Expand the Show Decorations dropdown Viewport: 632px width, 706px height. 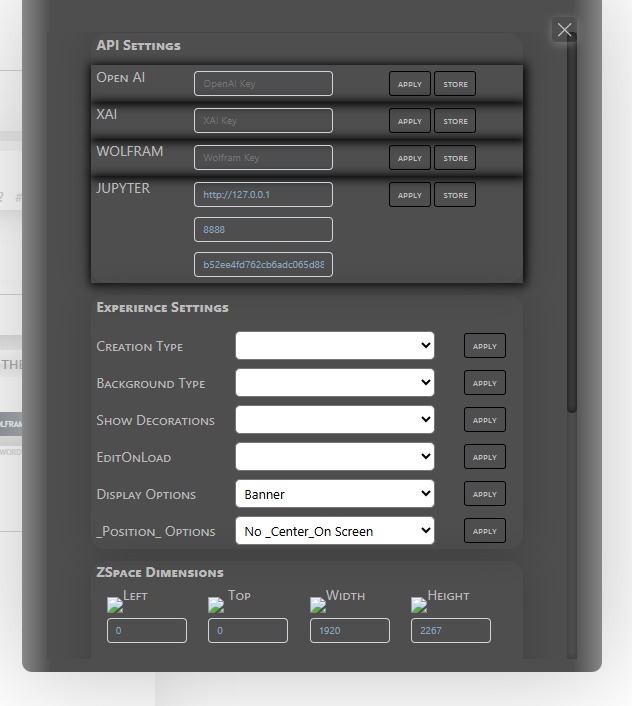coord(334,420)
